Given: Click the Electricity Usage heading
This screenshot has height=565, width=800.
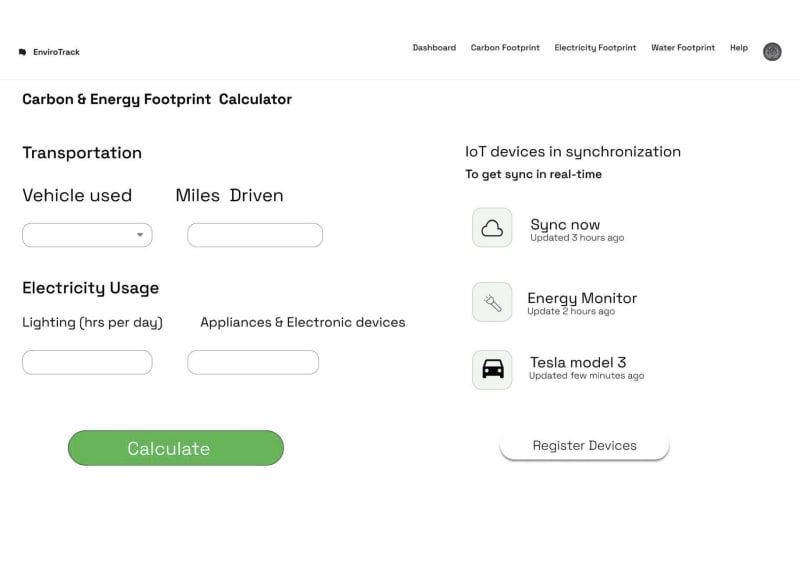Looking at the screenshot, I should 90,288.
